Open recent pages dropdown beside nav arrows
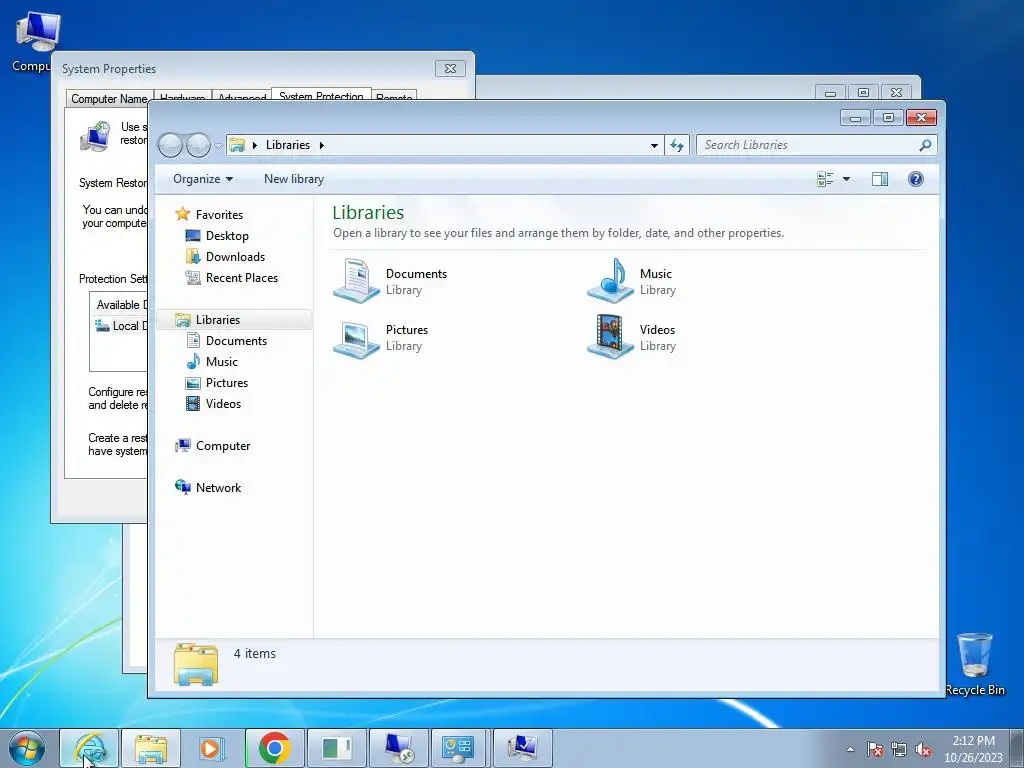 tap(218, 146)
